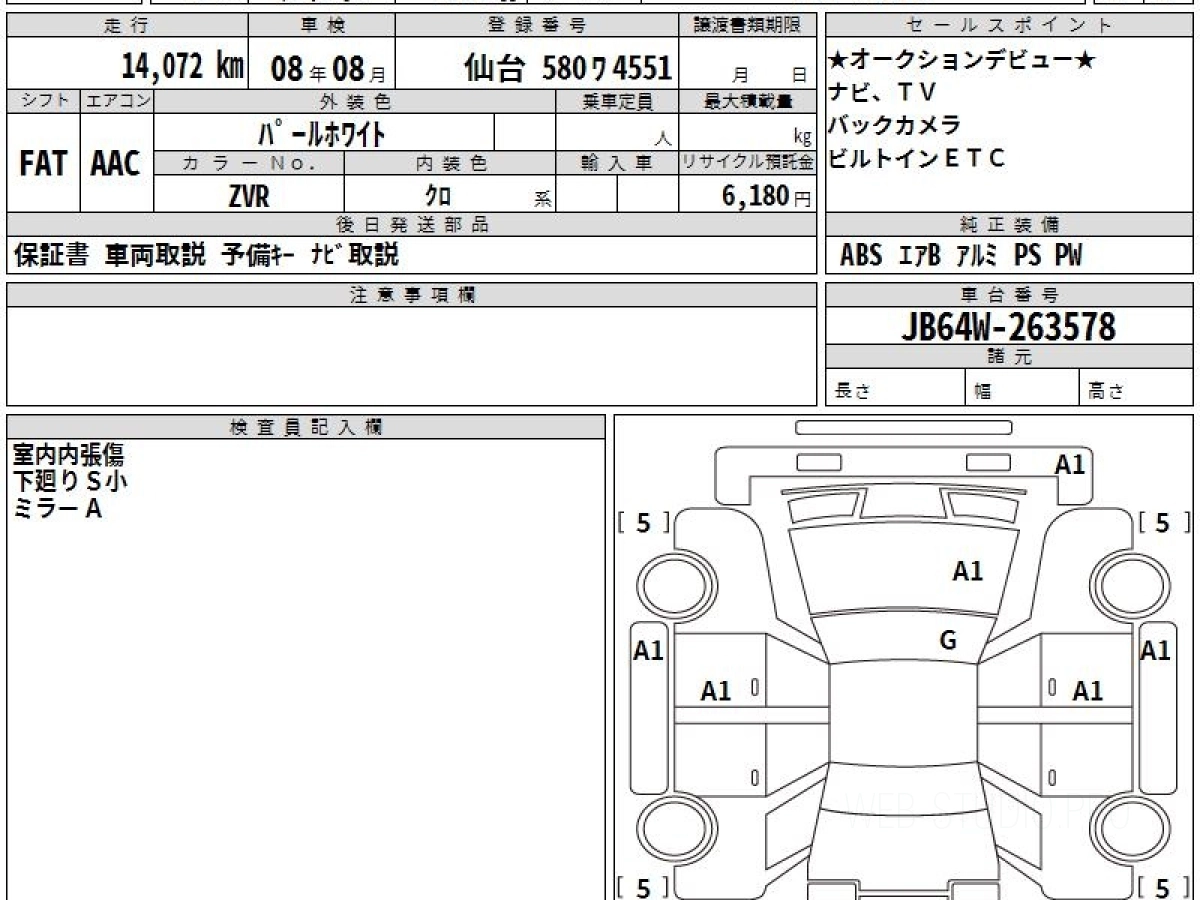Select the 注意事項欄 header
The height and width of the screenshot is (900, 1200).
(x=412, y=294)
